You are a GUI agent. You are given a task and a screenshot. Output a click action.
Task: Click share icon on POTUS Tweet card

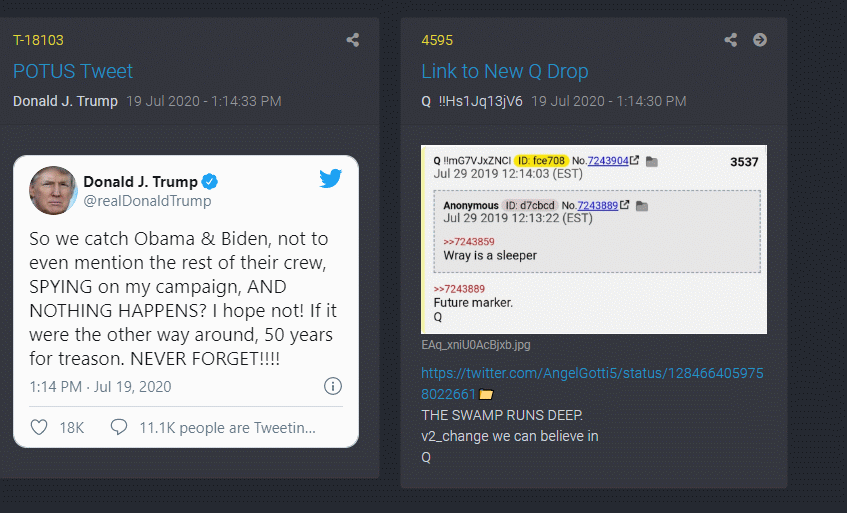click(x=353, y=40)
